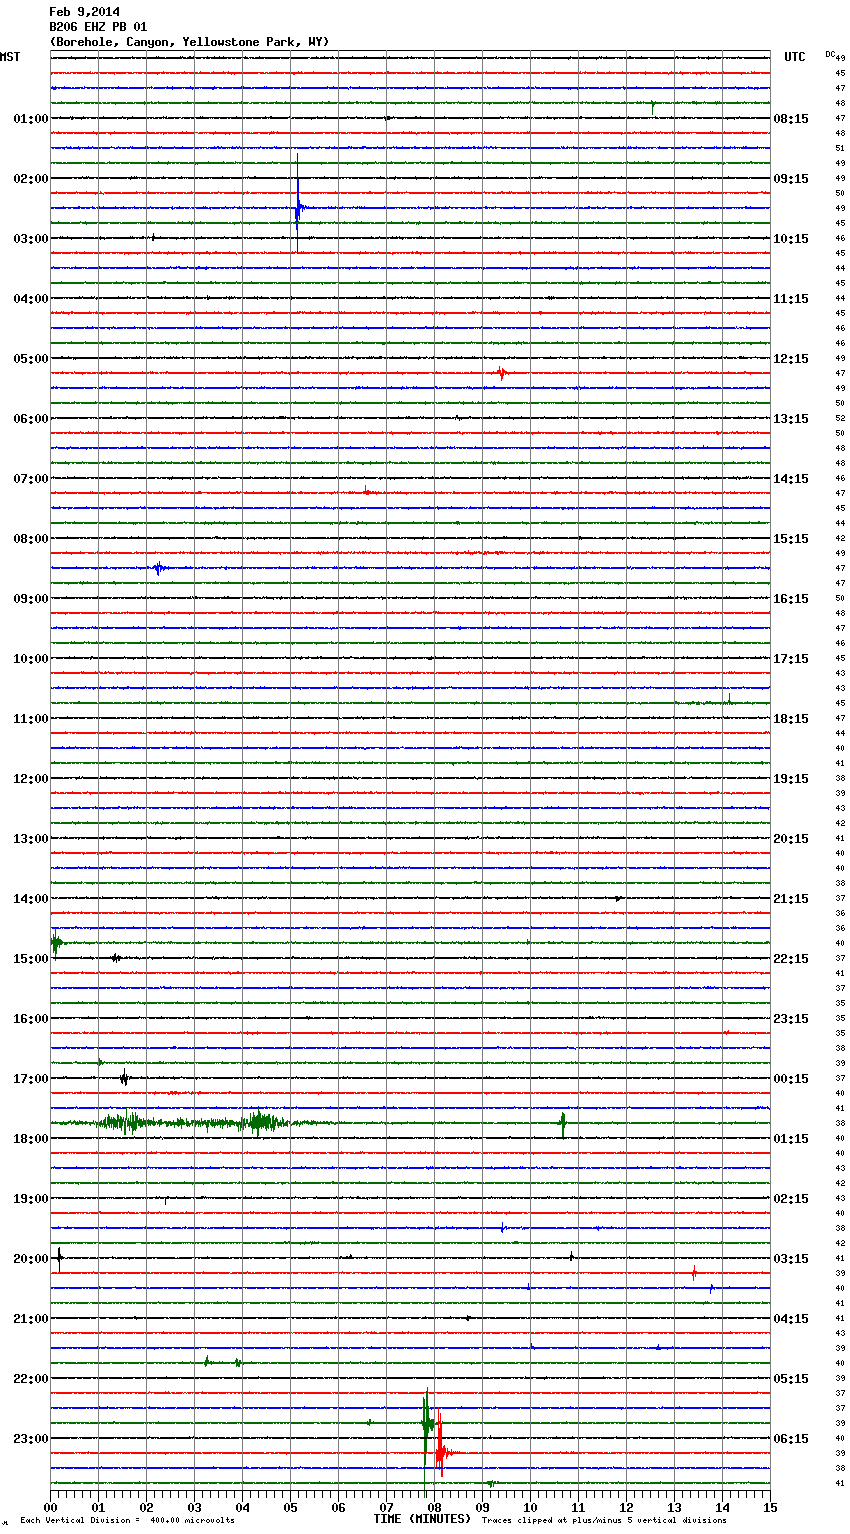Screen dimensions: 850x1534
Task: Click the "02:15" UTC time label
Action: 791,1199
